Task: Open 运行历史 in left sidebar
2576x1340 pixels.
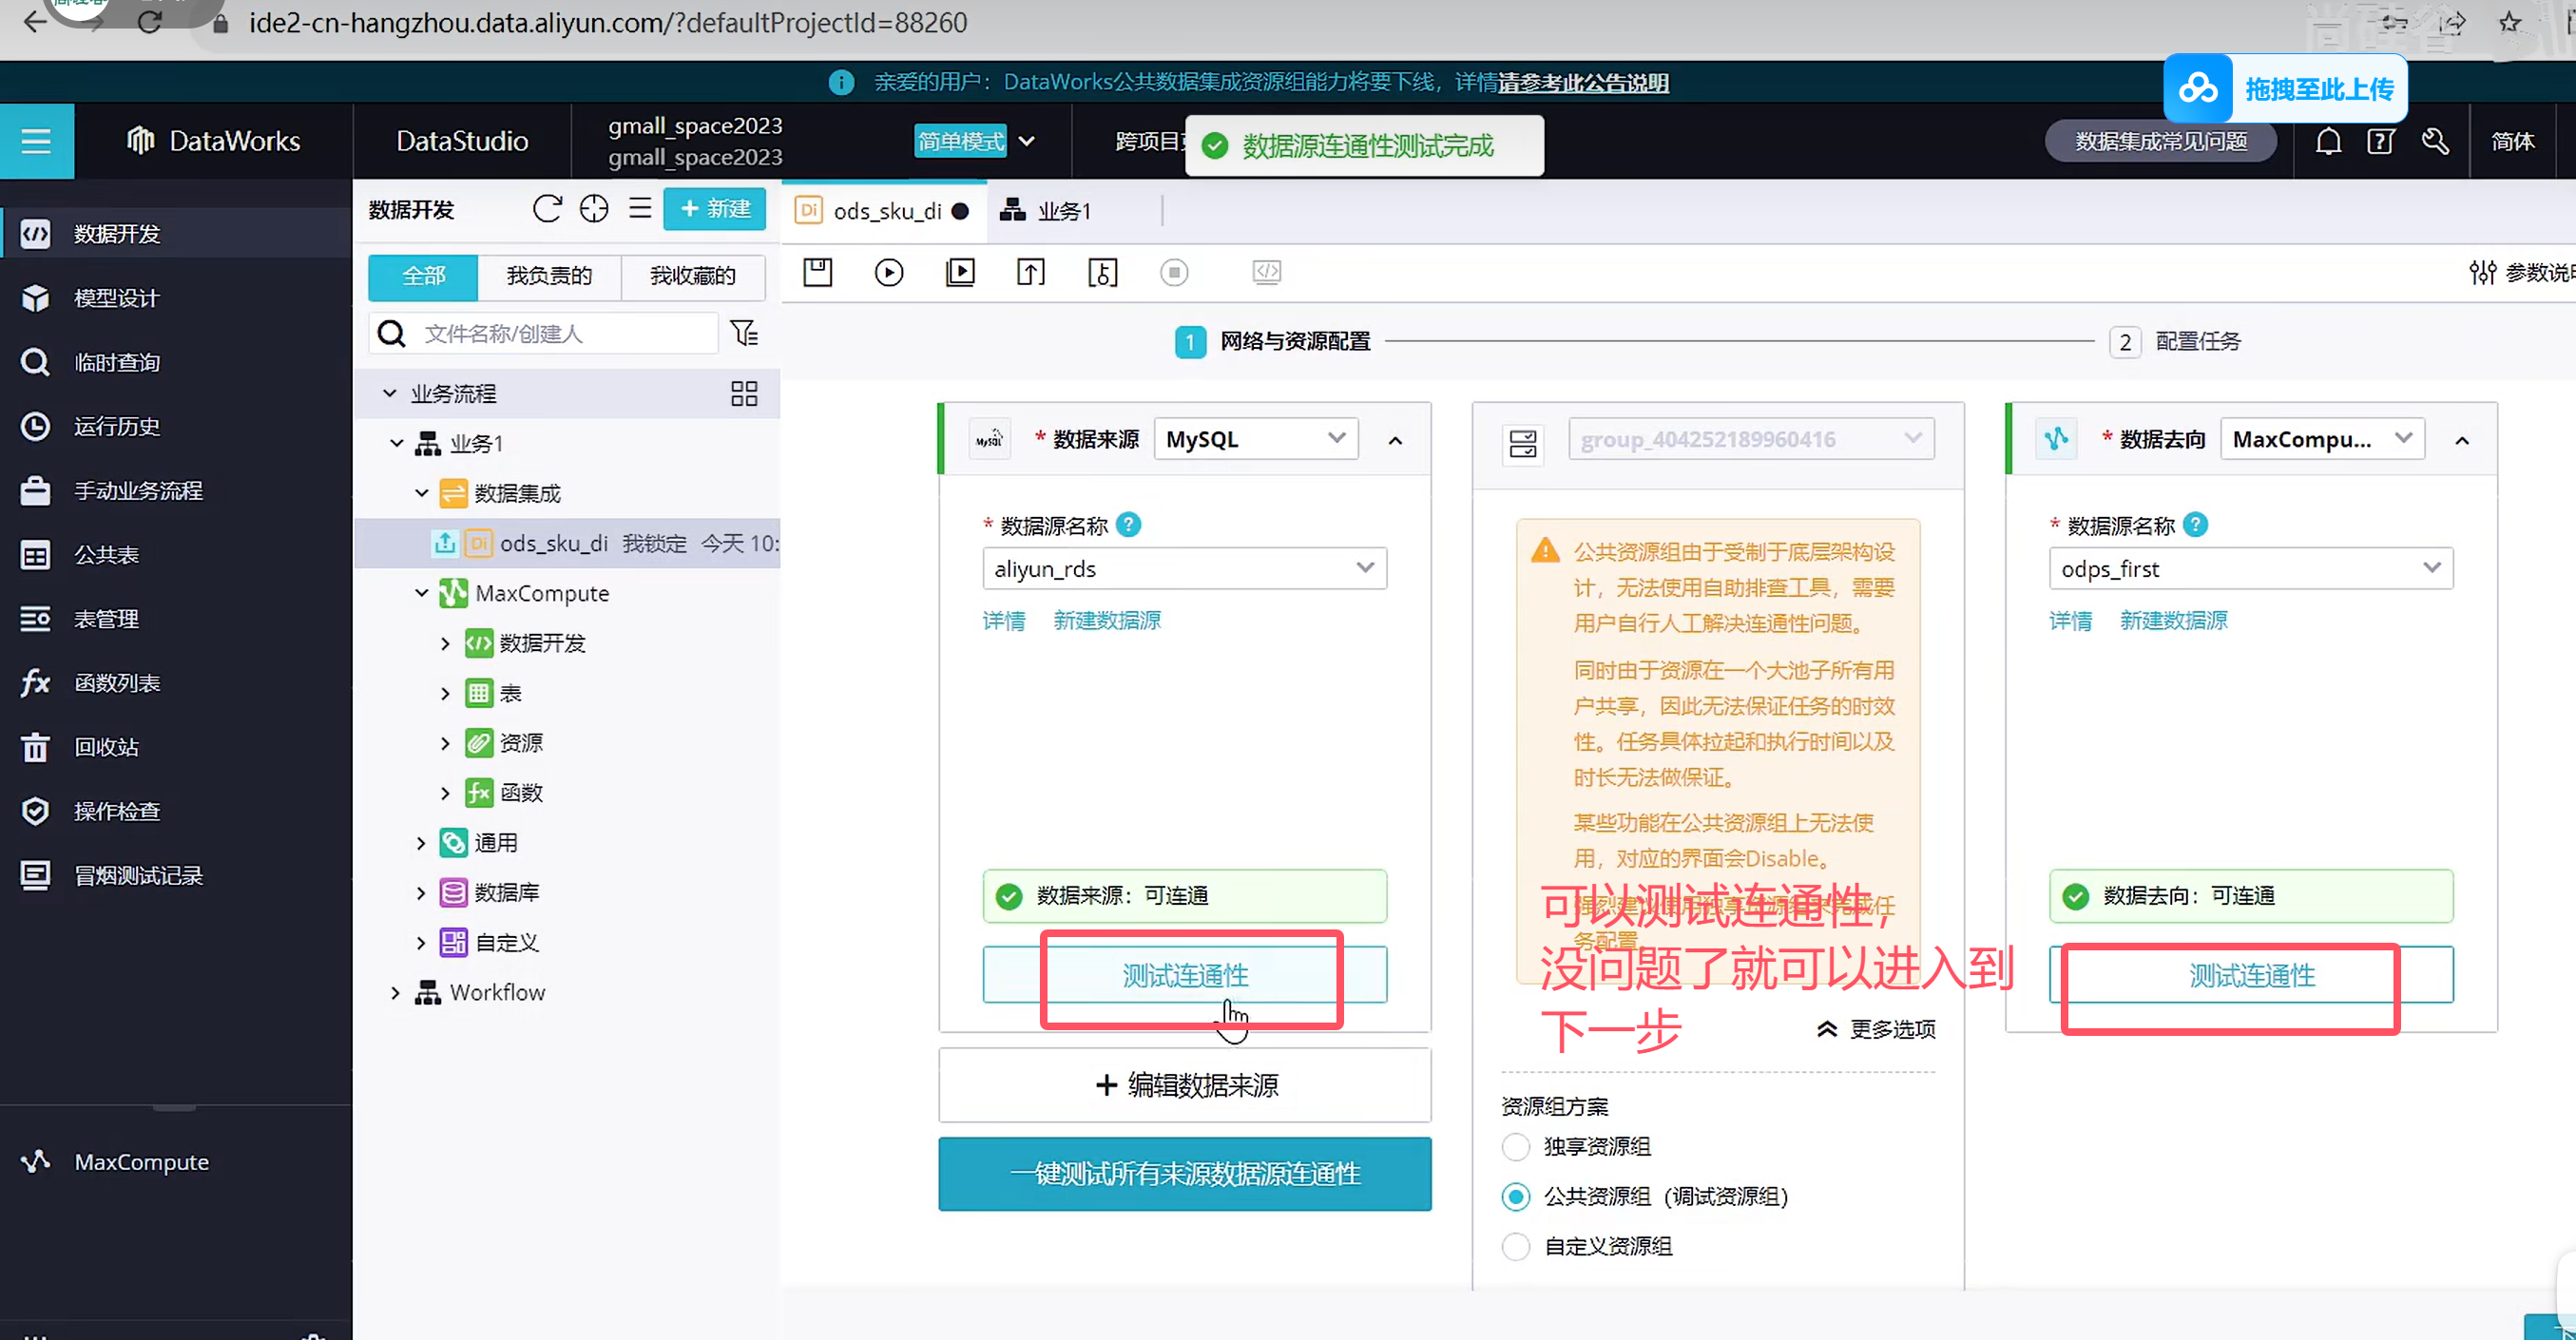Action: (116, 426)
